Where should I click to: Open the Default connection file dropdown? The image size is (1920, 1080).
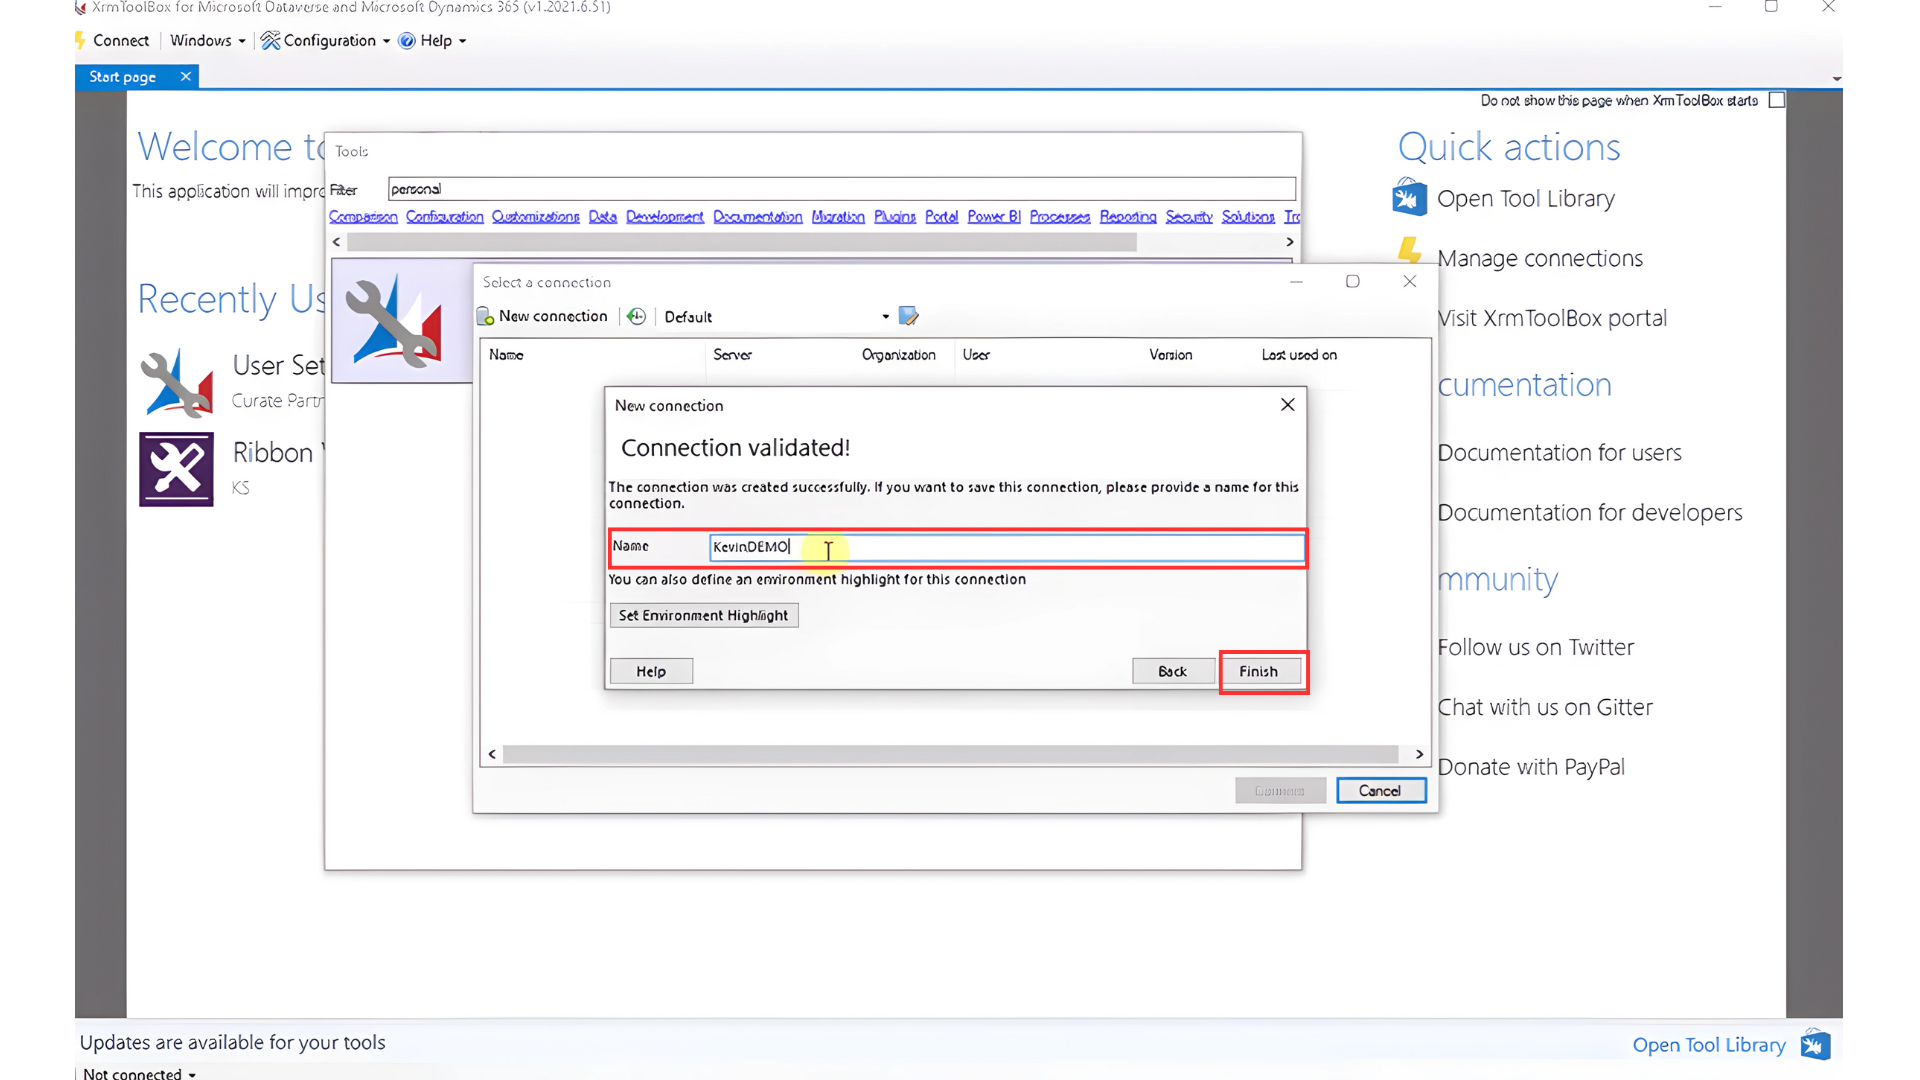[x=885, y=317]
